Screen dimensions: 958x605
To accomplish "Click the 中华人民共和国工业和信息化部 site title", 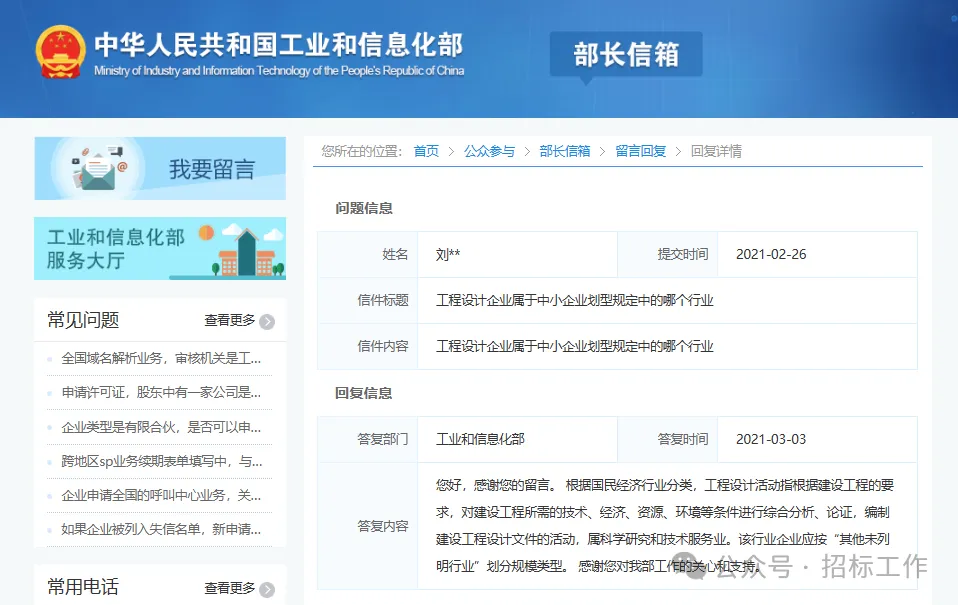I will [279, 44].
